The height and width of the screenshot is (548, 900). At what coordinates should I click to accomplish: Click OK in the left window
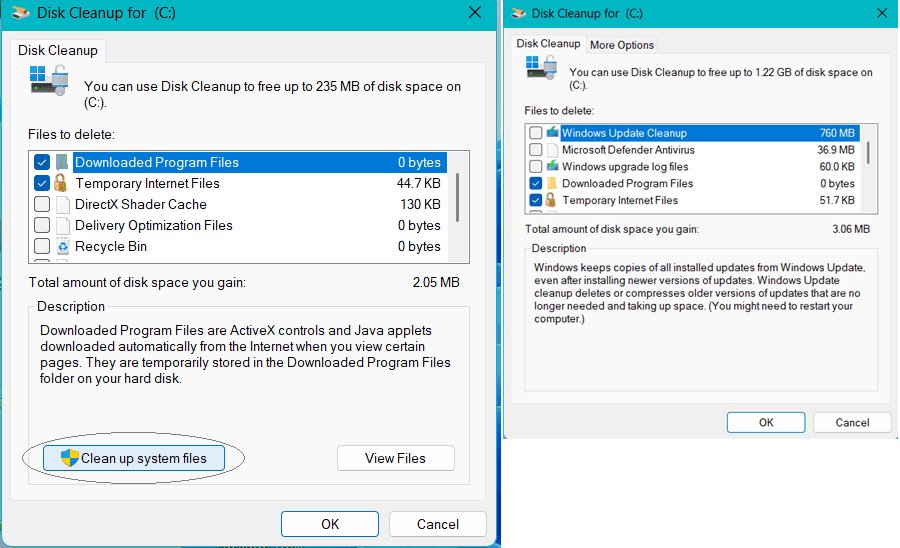click(x=330, y=524)
